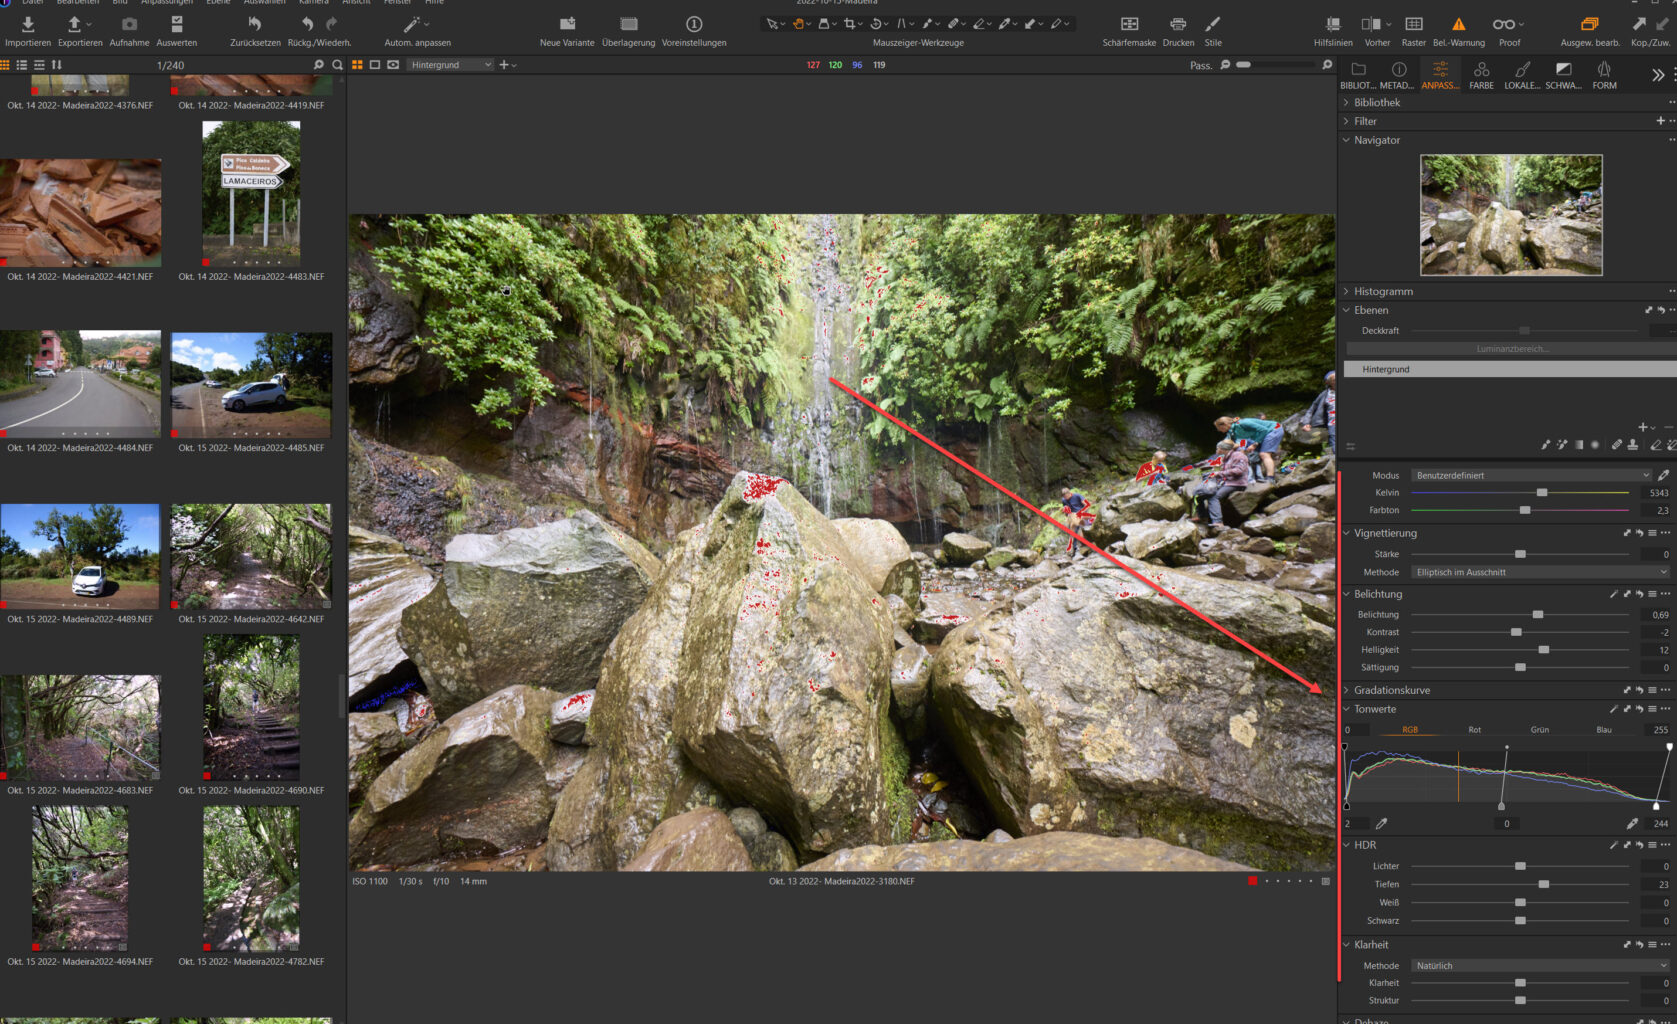Switch browser to list view

(21, 65)
